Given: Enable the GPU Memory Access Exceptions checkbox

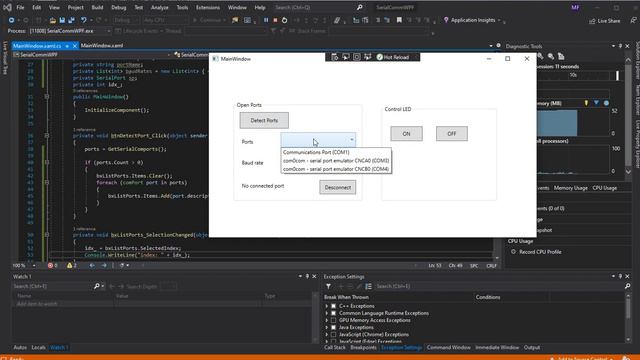Looking at the screenshot, I should point(333,320).
